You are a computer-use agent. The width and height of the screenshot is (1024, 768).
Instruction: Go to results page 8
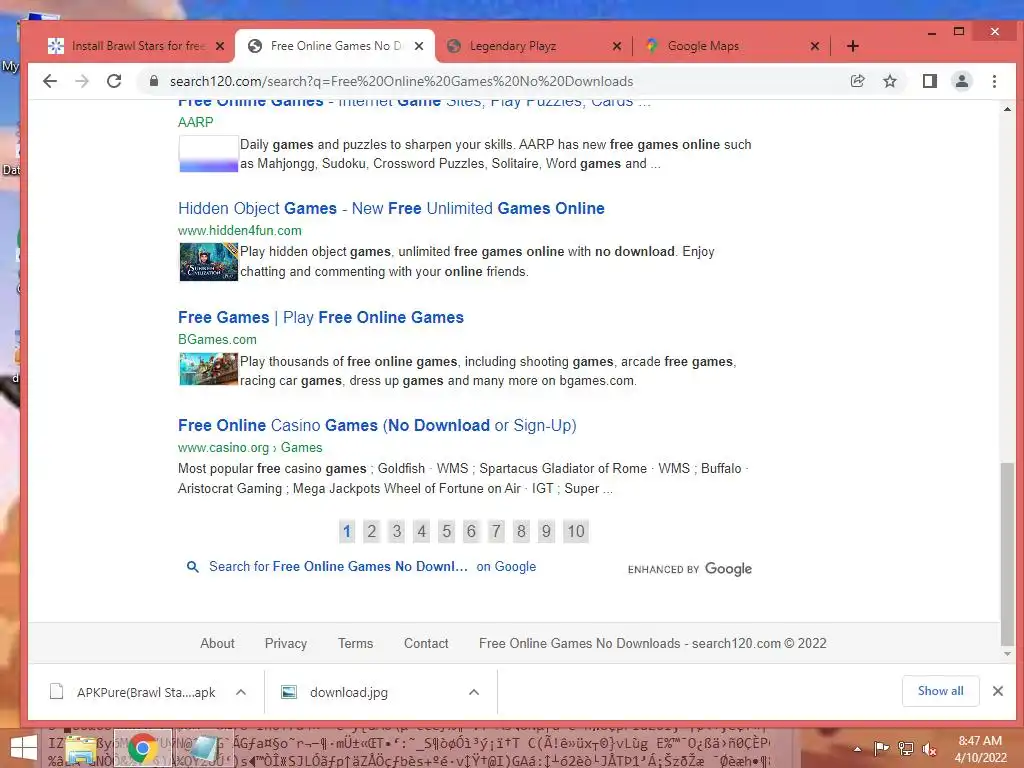pyautogui.click(x=520, y=532)
